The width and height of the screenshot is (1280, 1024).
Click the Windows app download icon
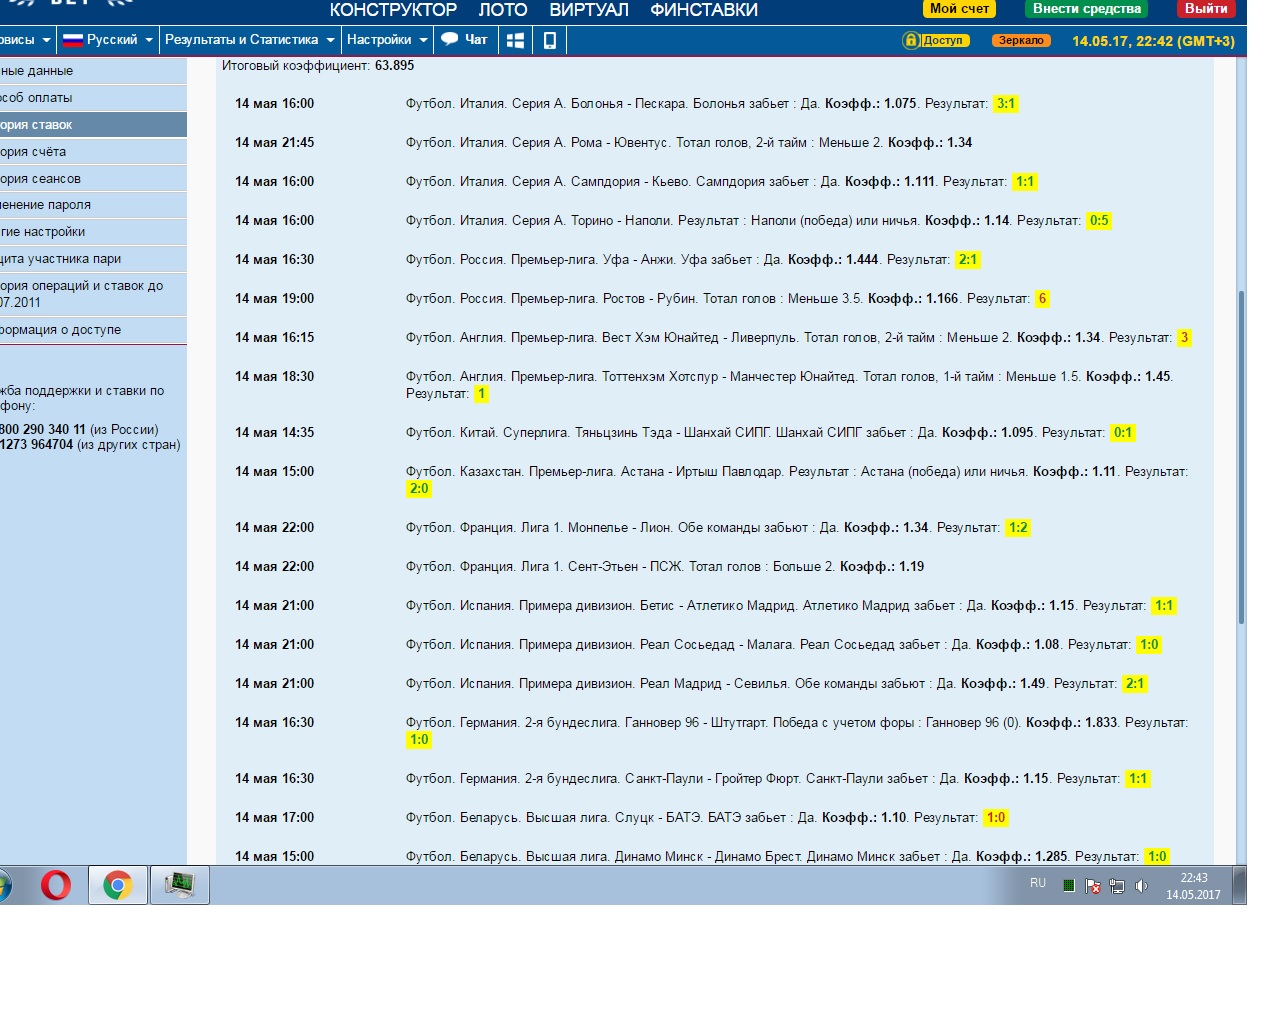[516, 40]
